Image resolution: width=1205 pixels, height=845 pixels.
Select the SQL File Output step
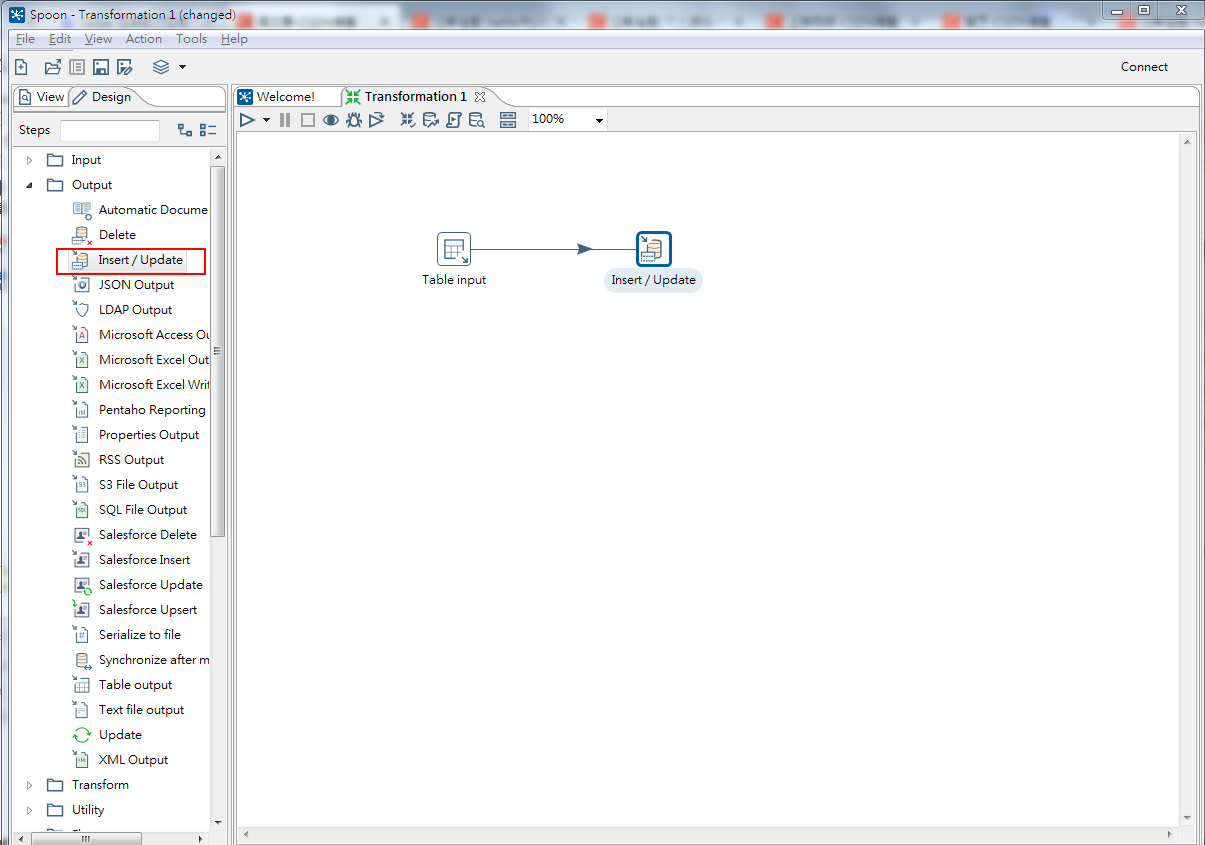[x=130, y=510]
